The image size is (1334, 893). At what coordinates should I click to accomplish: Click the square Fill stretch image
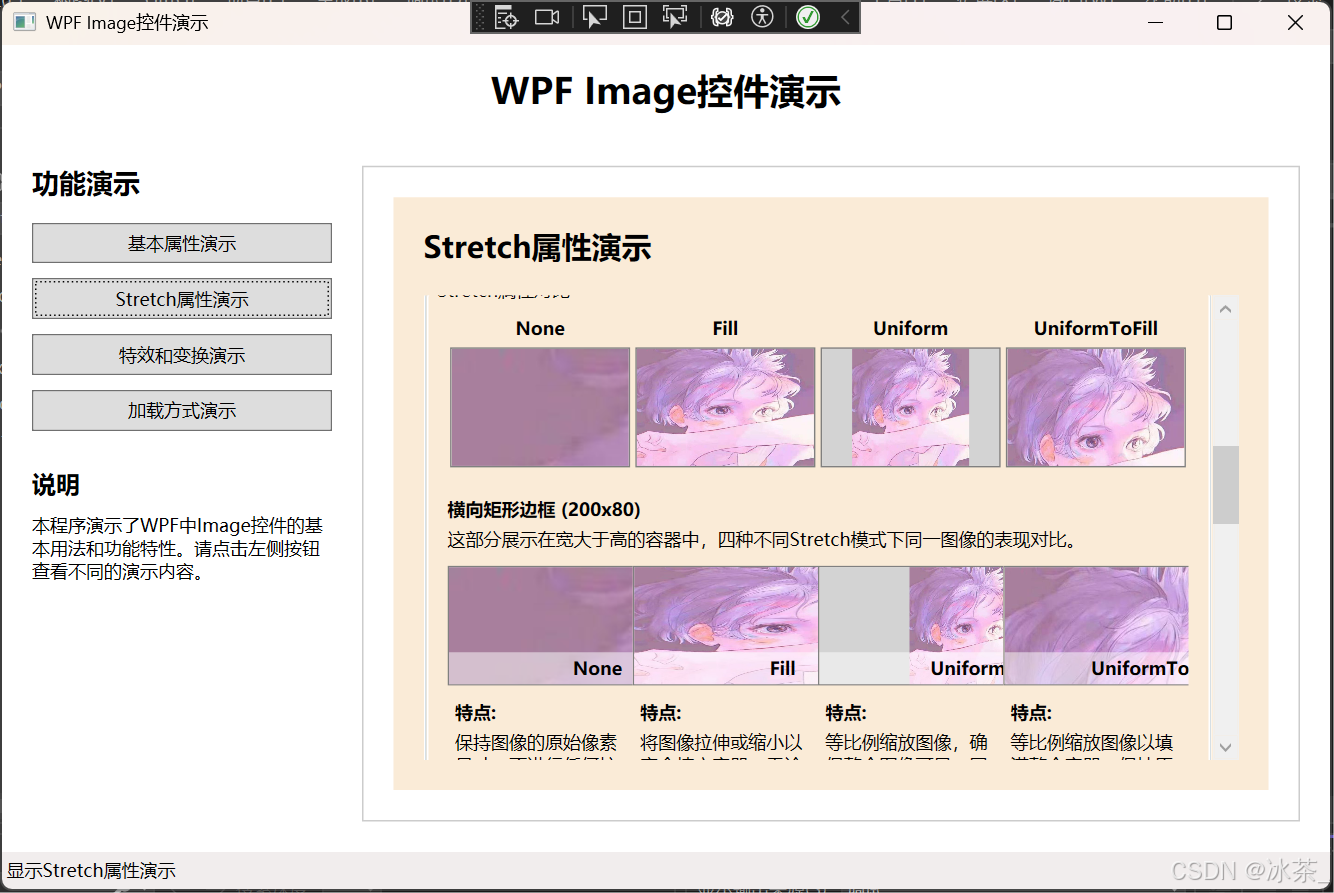click(x=725, y=407)
